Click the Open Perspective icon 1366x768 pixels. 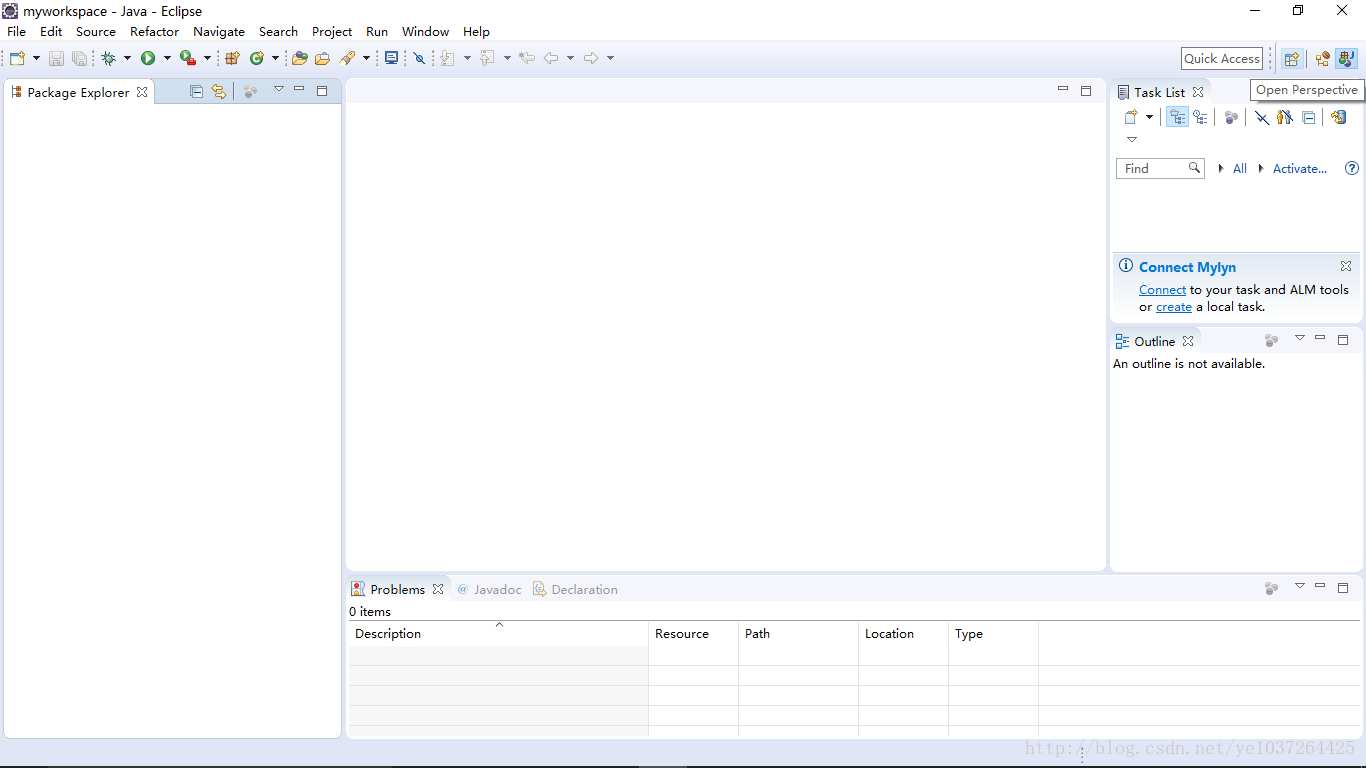pos(1291,59)
